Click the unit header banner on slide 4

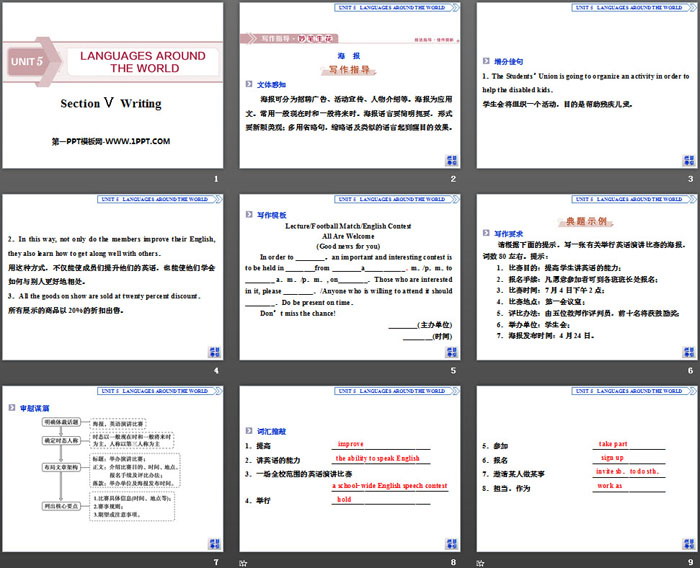pyautogui.click(x=159, y=199)
